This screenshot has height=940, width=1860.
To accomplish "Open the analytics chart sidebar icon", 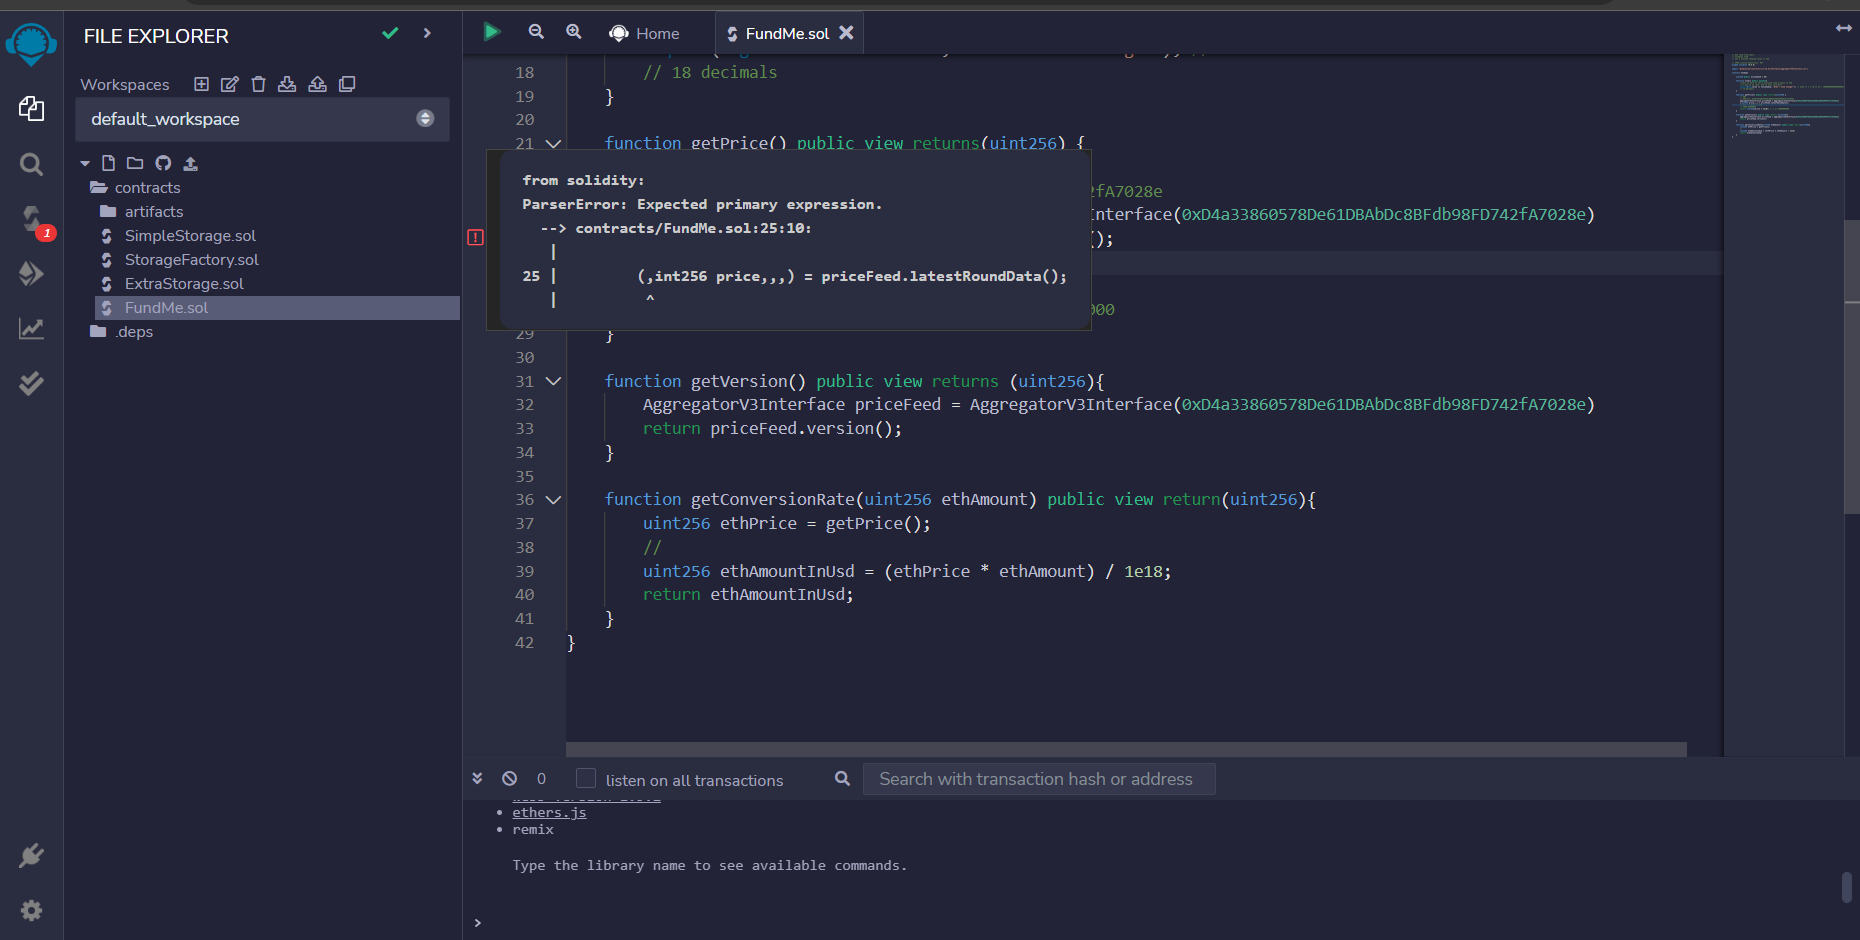I will [x=31, y=328].
